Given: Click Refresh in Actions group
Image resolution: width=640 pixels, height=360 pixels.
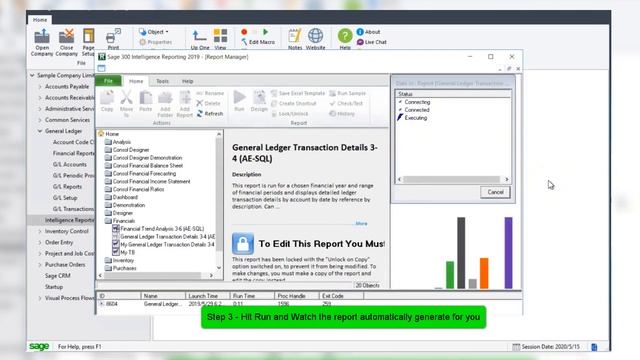Looking at the screenshot, I should (x=210, y=114).
